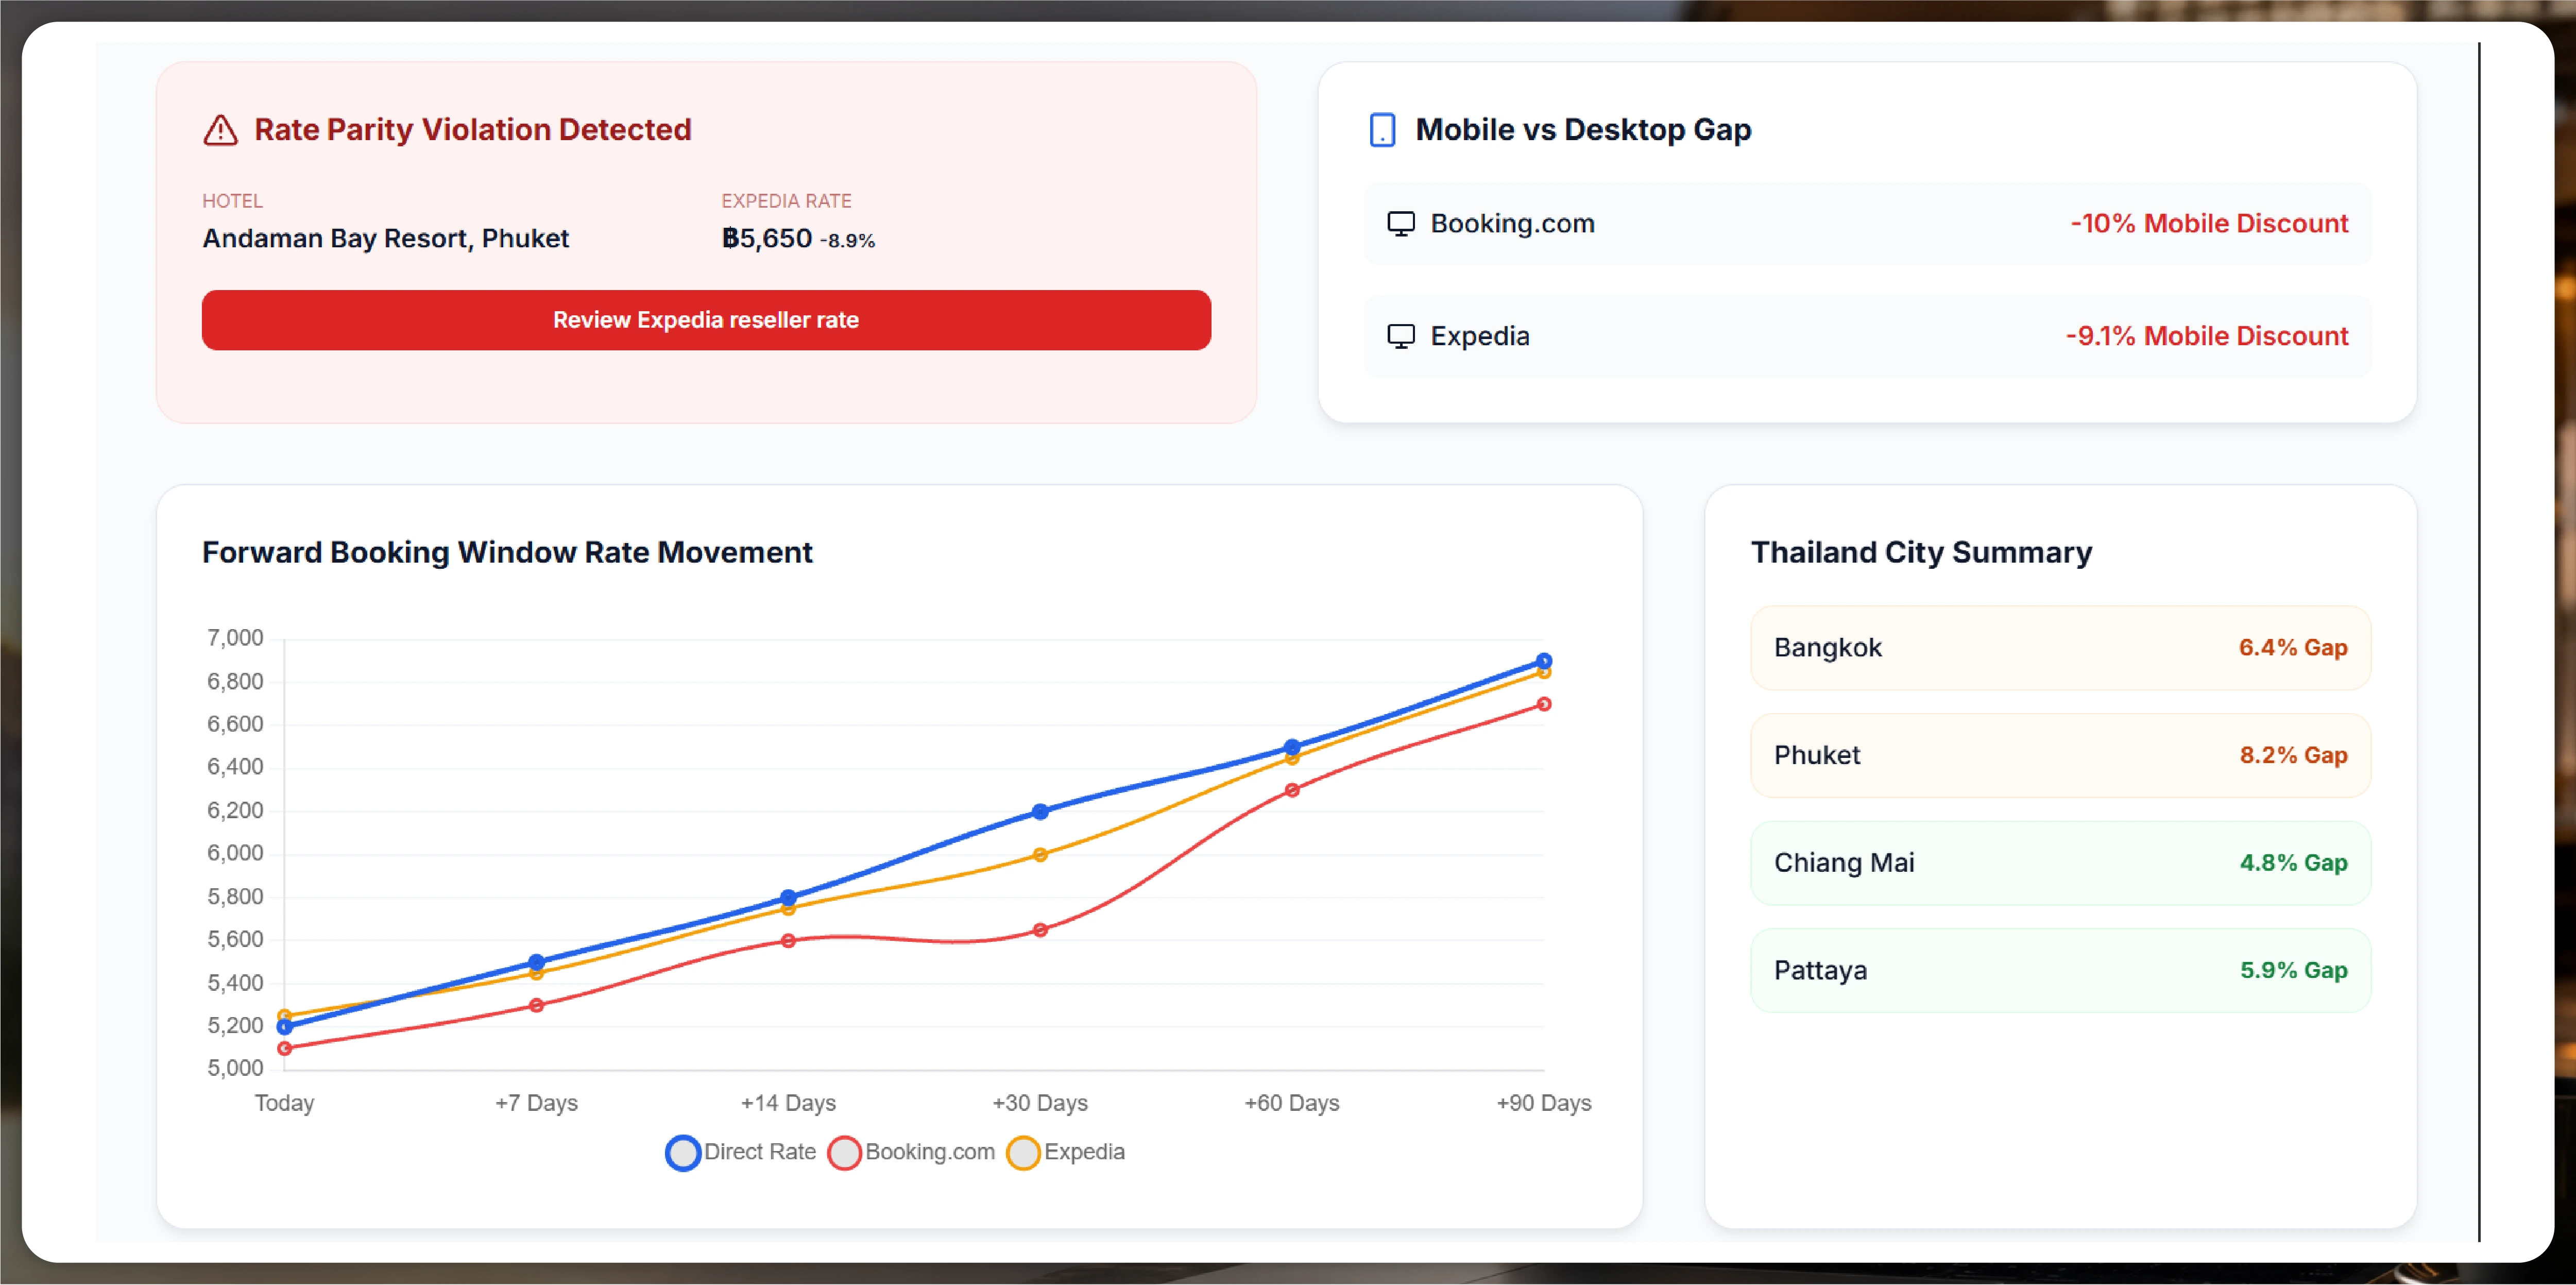Click the +30 Days axis label
This screenshot has height=1285, width=2576.
tap(1040, 1103)
